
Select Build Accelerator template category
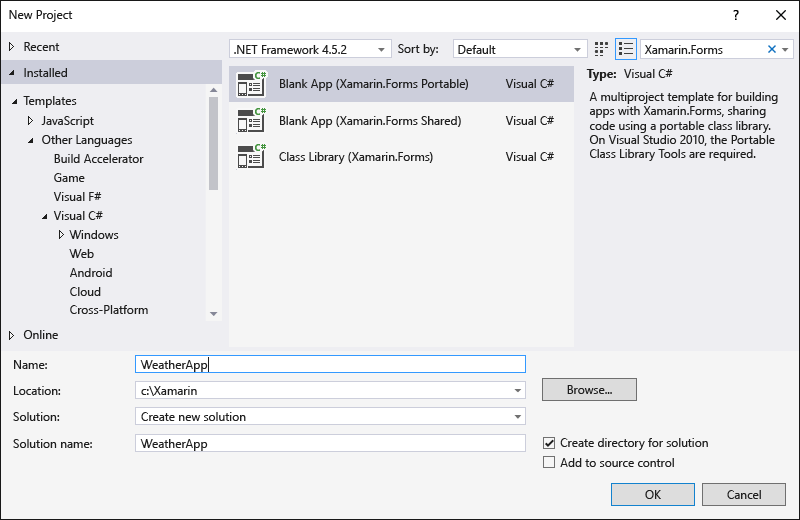tap(98, 159)
